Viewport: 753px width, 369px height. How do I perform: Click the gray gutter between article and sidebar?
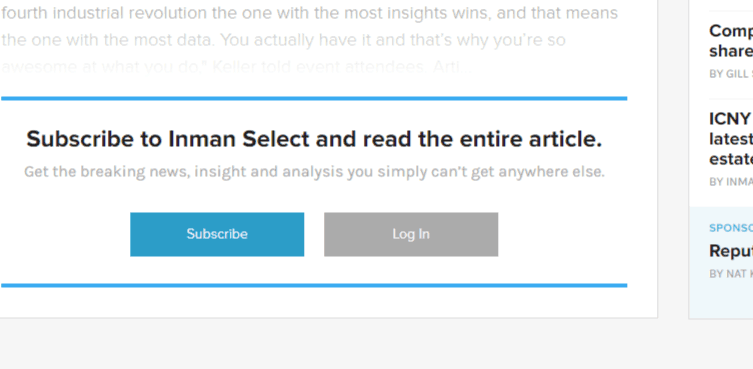pos(673,159)
